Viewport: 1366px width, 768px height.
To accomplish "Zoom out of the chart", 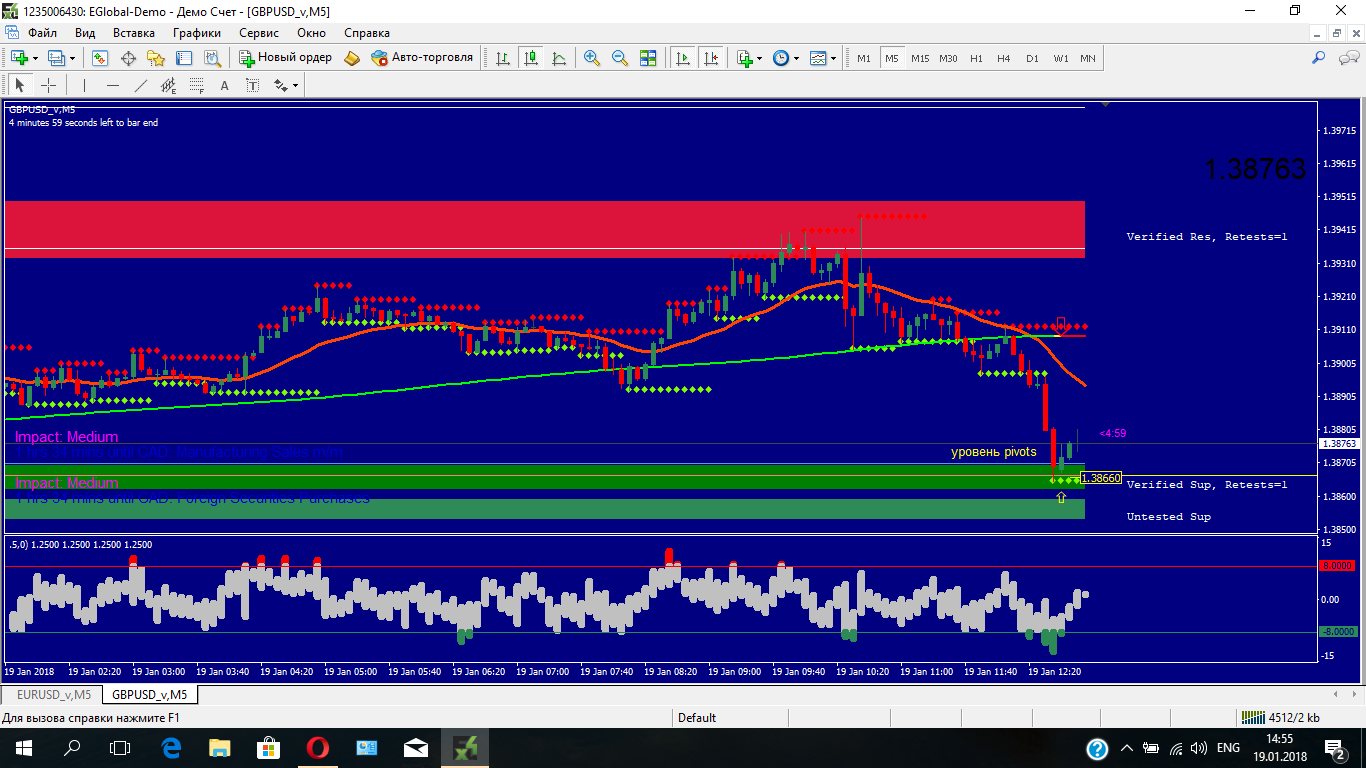I will point(619,58).
